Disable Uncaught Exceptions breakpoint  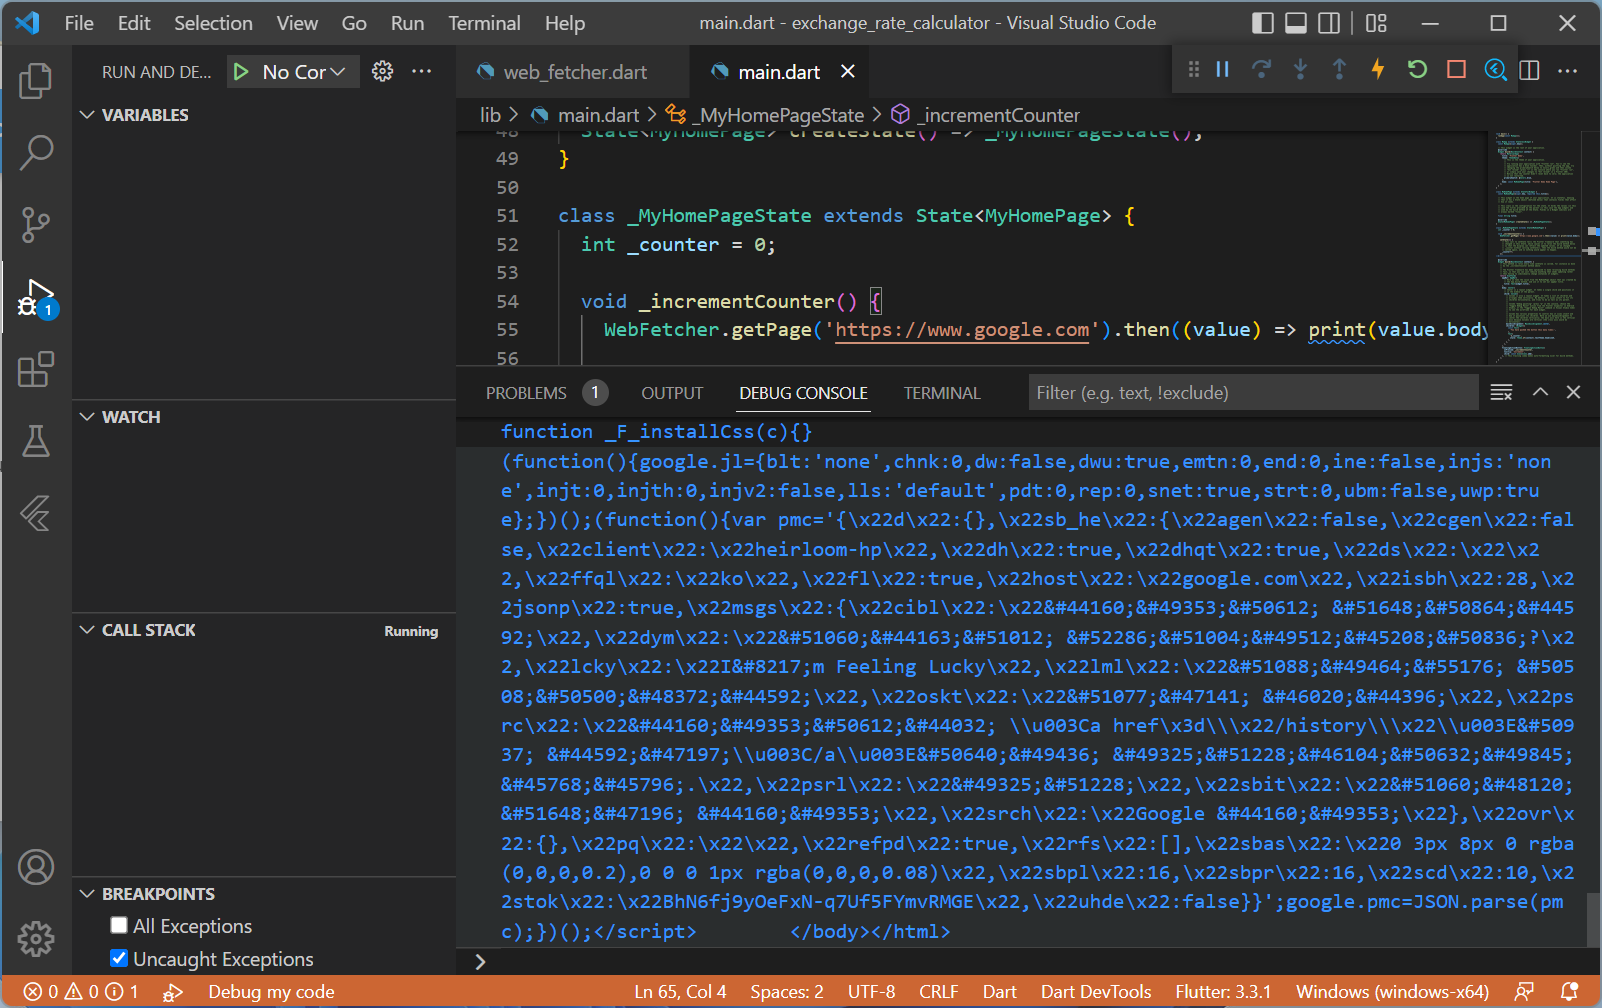click(119, 958)
